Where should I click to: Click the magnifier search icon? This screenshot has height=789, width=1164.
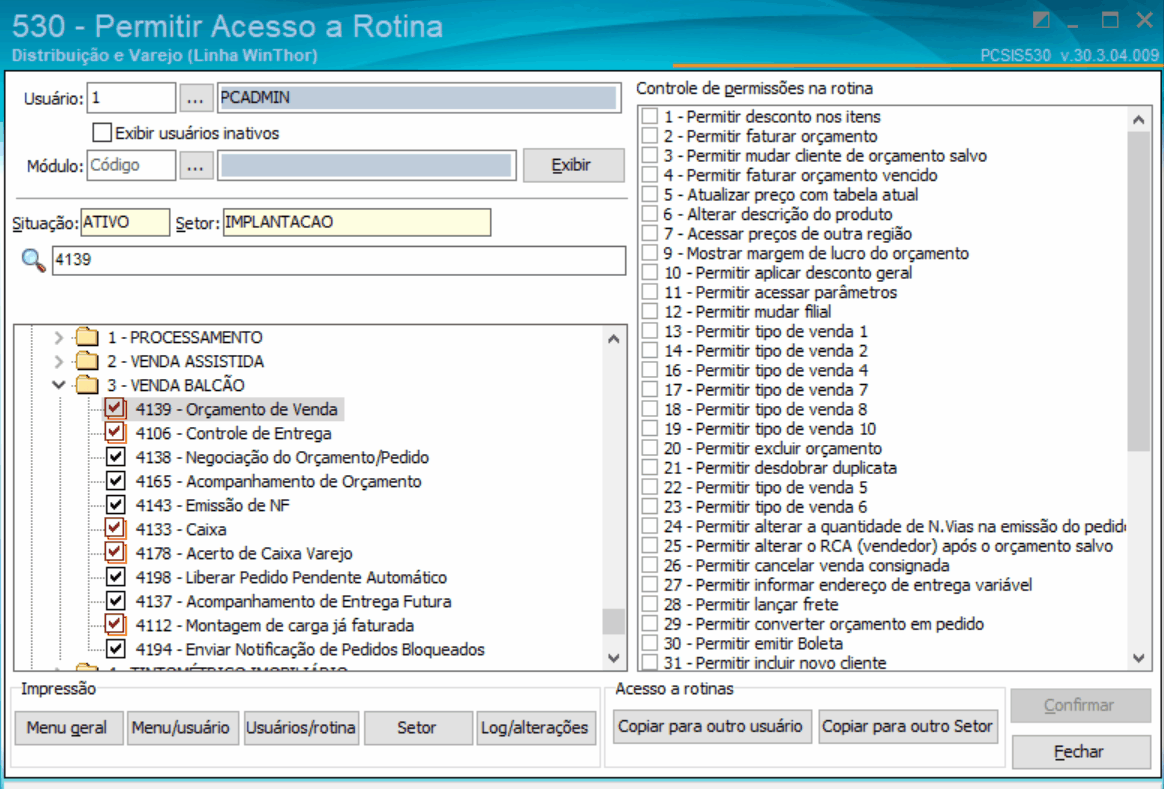pos(33,260)
